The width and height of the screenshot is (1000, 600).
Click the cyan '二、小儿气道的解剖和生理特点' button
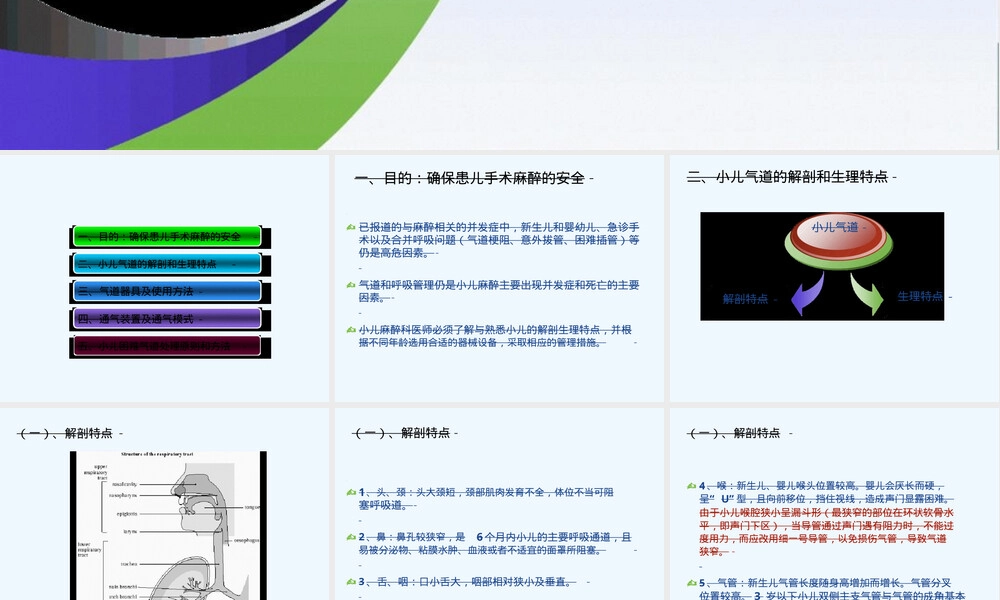click(x=167, y=264)
